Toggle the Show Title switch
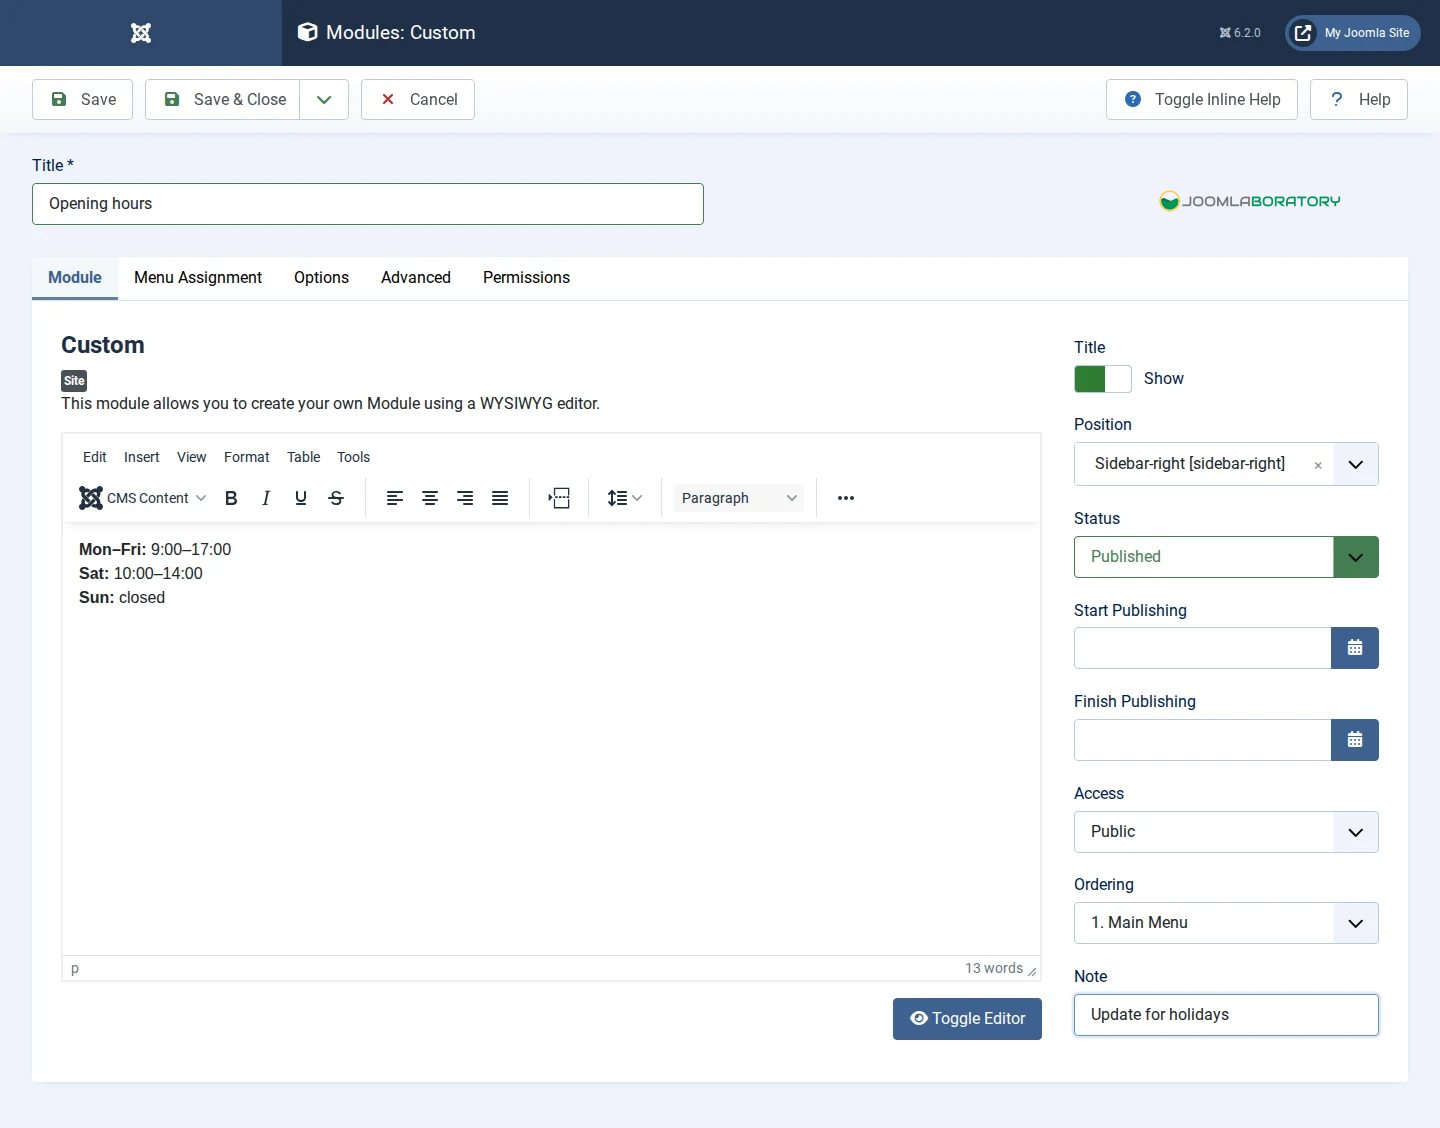This screenshot has width=1440, height=1128. pyautogui.click(x=1103, y=379)
